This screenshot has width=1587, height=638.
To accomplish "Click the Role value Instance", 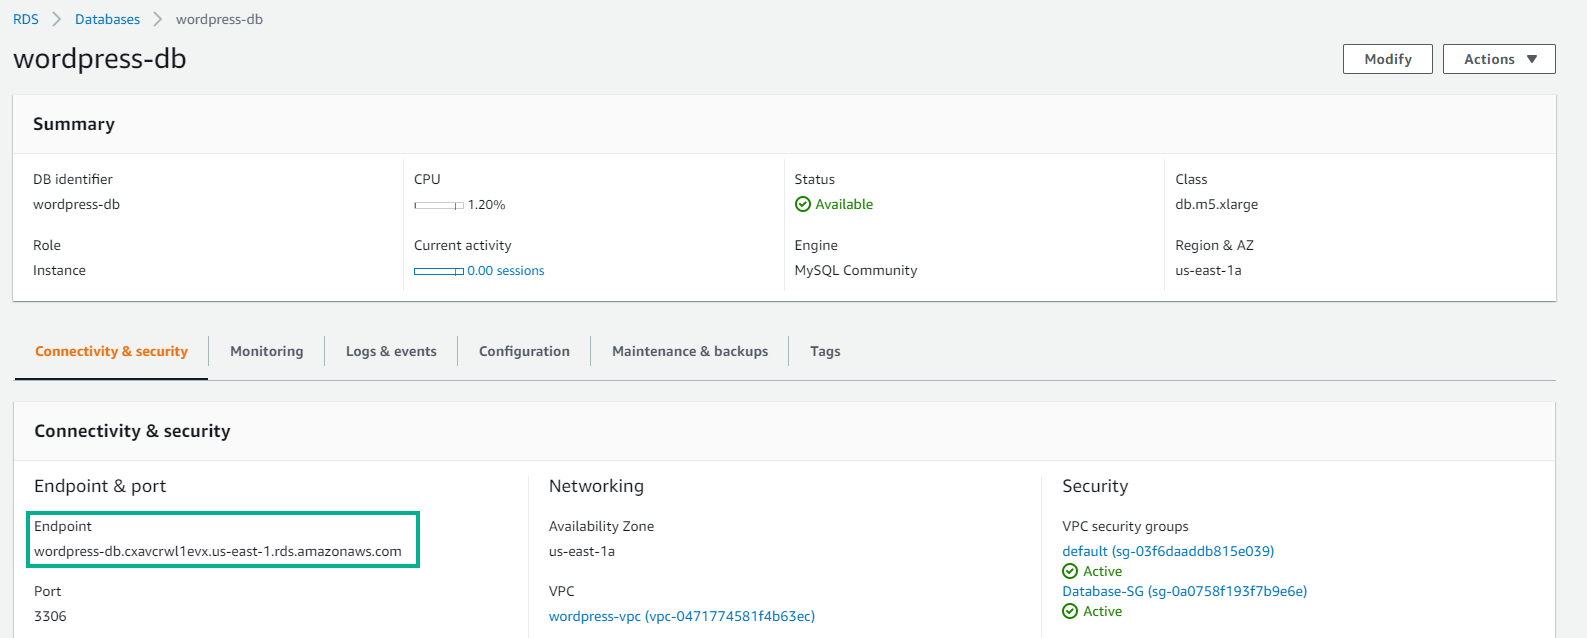I will point(59,270).
